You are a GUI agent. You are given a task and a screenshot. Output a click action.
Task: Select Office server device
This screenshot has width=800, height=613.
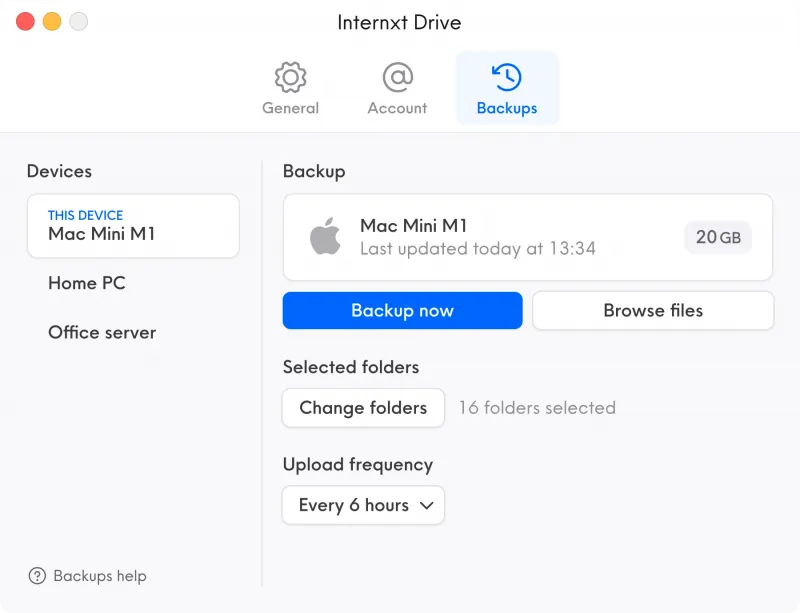click(x=102, y=332)
